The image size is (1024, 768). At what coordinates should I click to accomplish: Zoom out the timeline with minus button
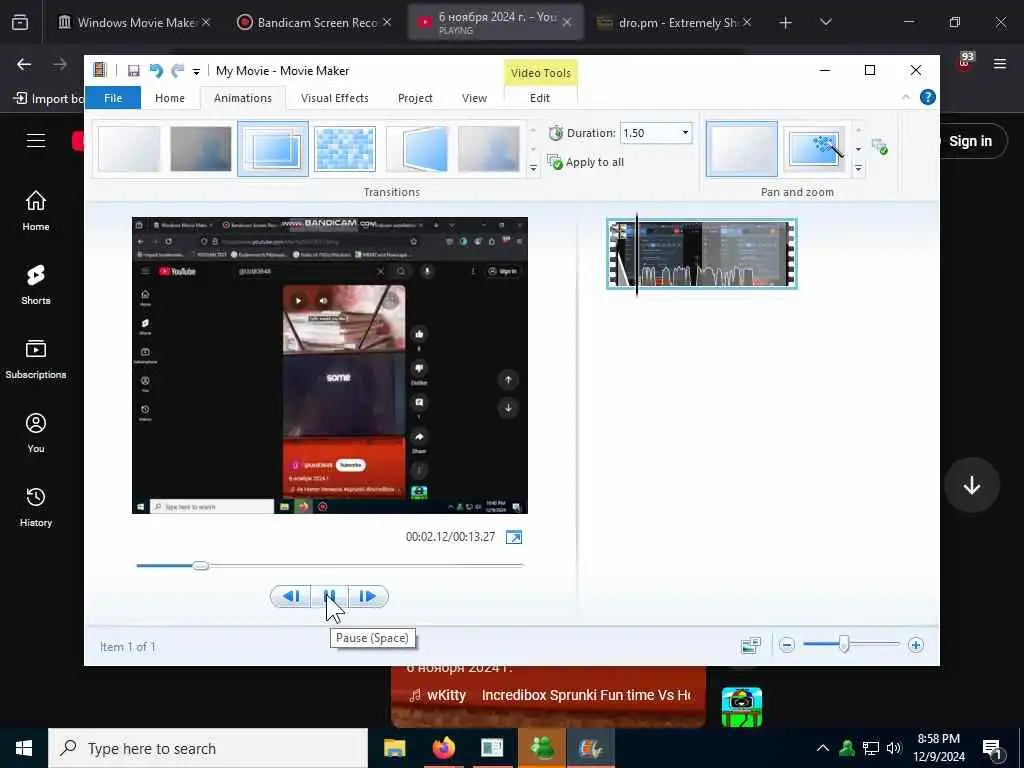tap(787, 645)
